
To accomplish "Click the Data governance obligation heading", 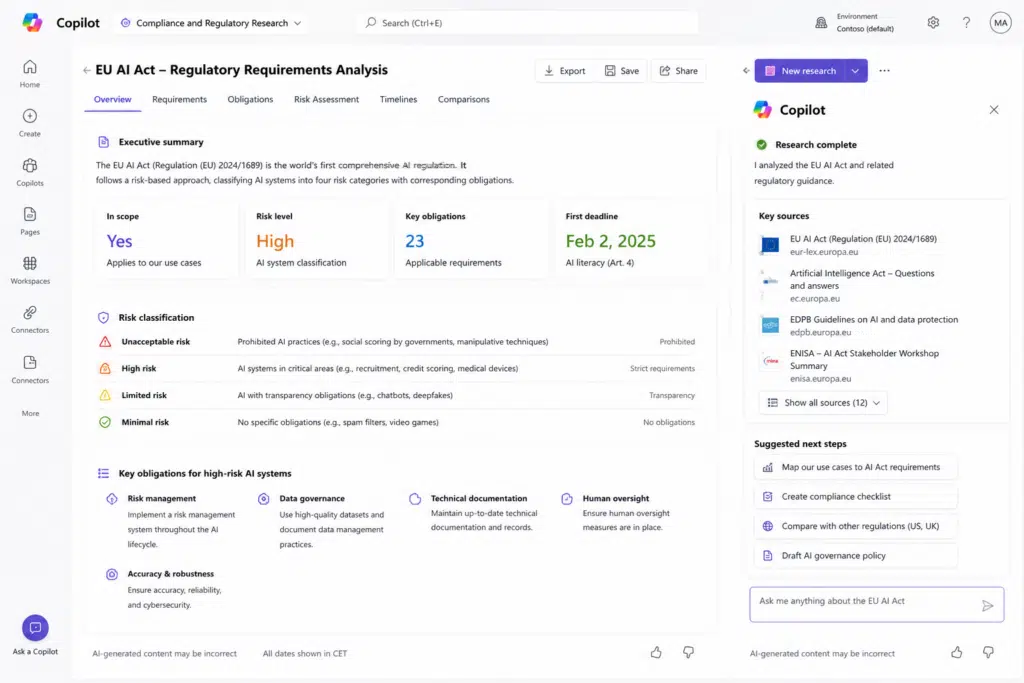I will pyautogui.click(x=312, y=498).
